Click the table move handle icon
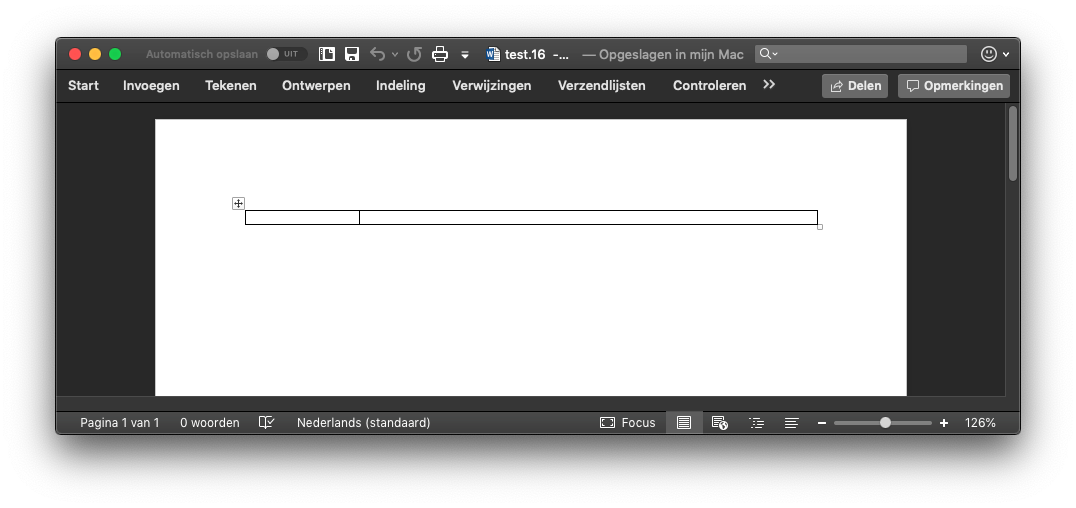This screenshot has width=1076, height=508. 238,203
